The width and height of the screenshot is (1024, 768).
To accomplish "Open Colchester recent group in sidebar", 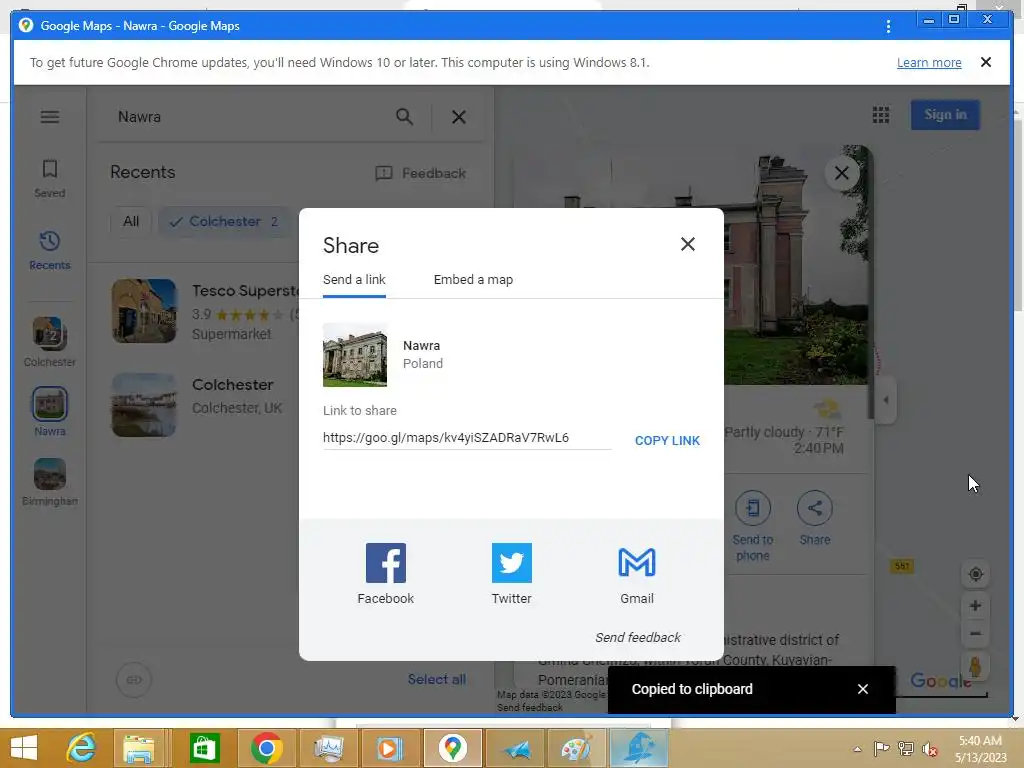I will tap(50, 342).
